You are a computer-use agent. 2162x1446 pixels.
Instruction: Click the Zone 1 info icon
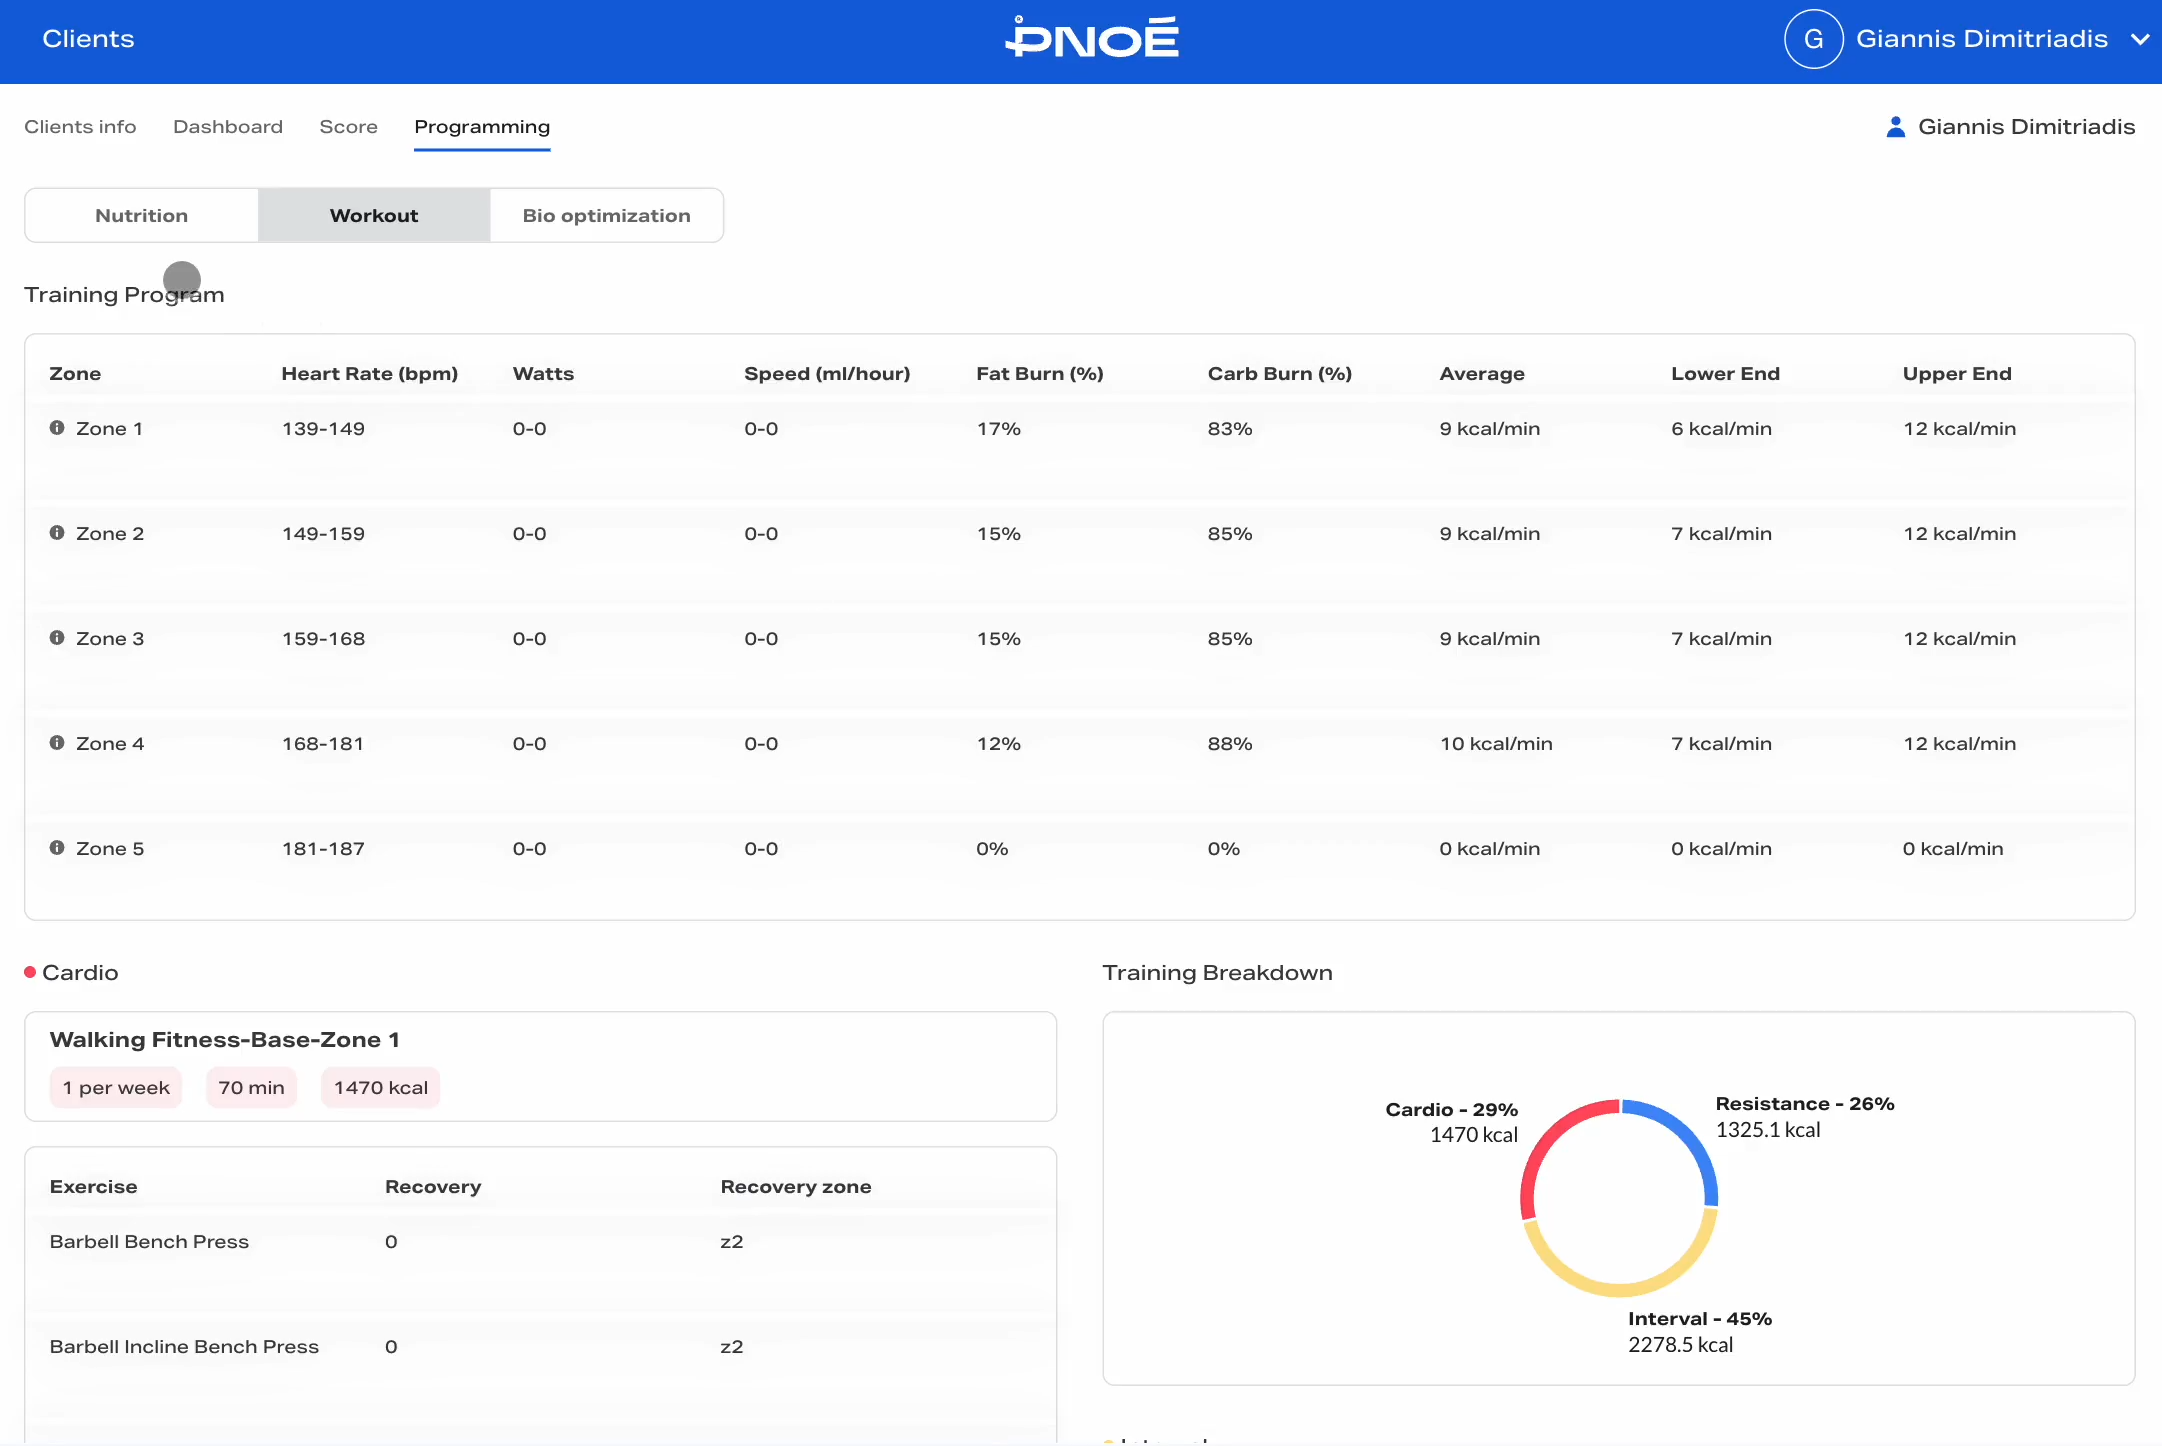click(x=57, y=428)
